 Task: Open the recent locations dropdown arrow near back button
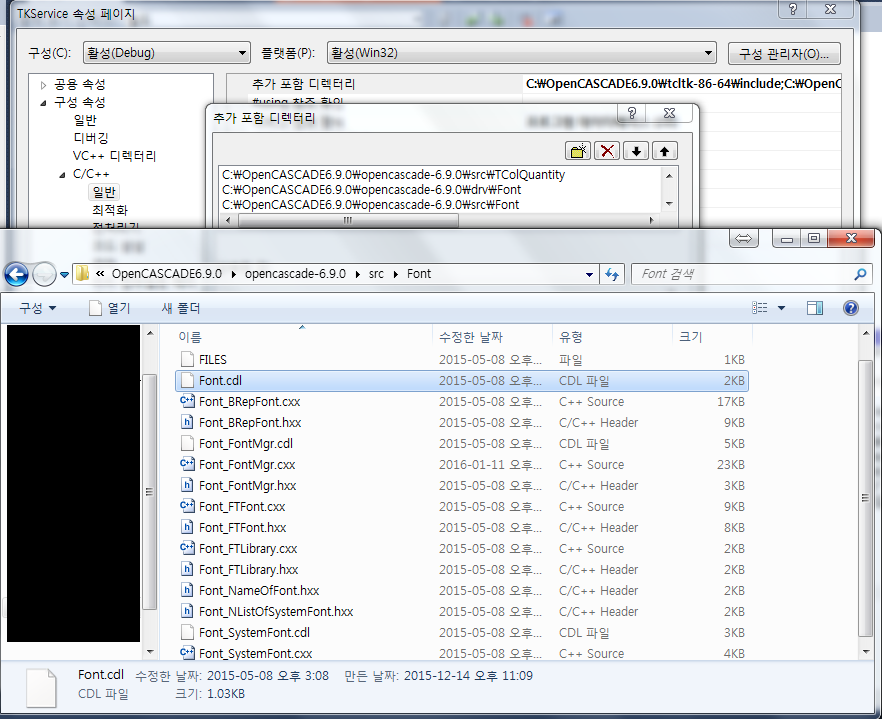pyautogui.click(x=64, y=275)
